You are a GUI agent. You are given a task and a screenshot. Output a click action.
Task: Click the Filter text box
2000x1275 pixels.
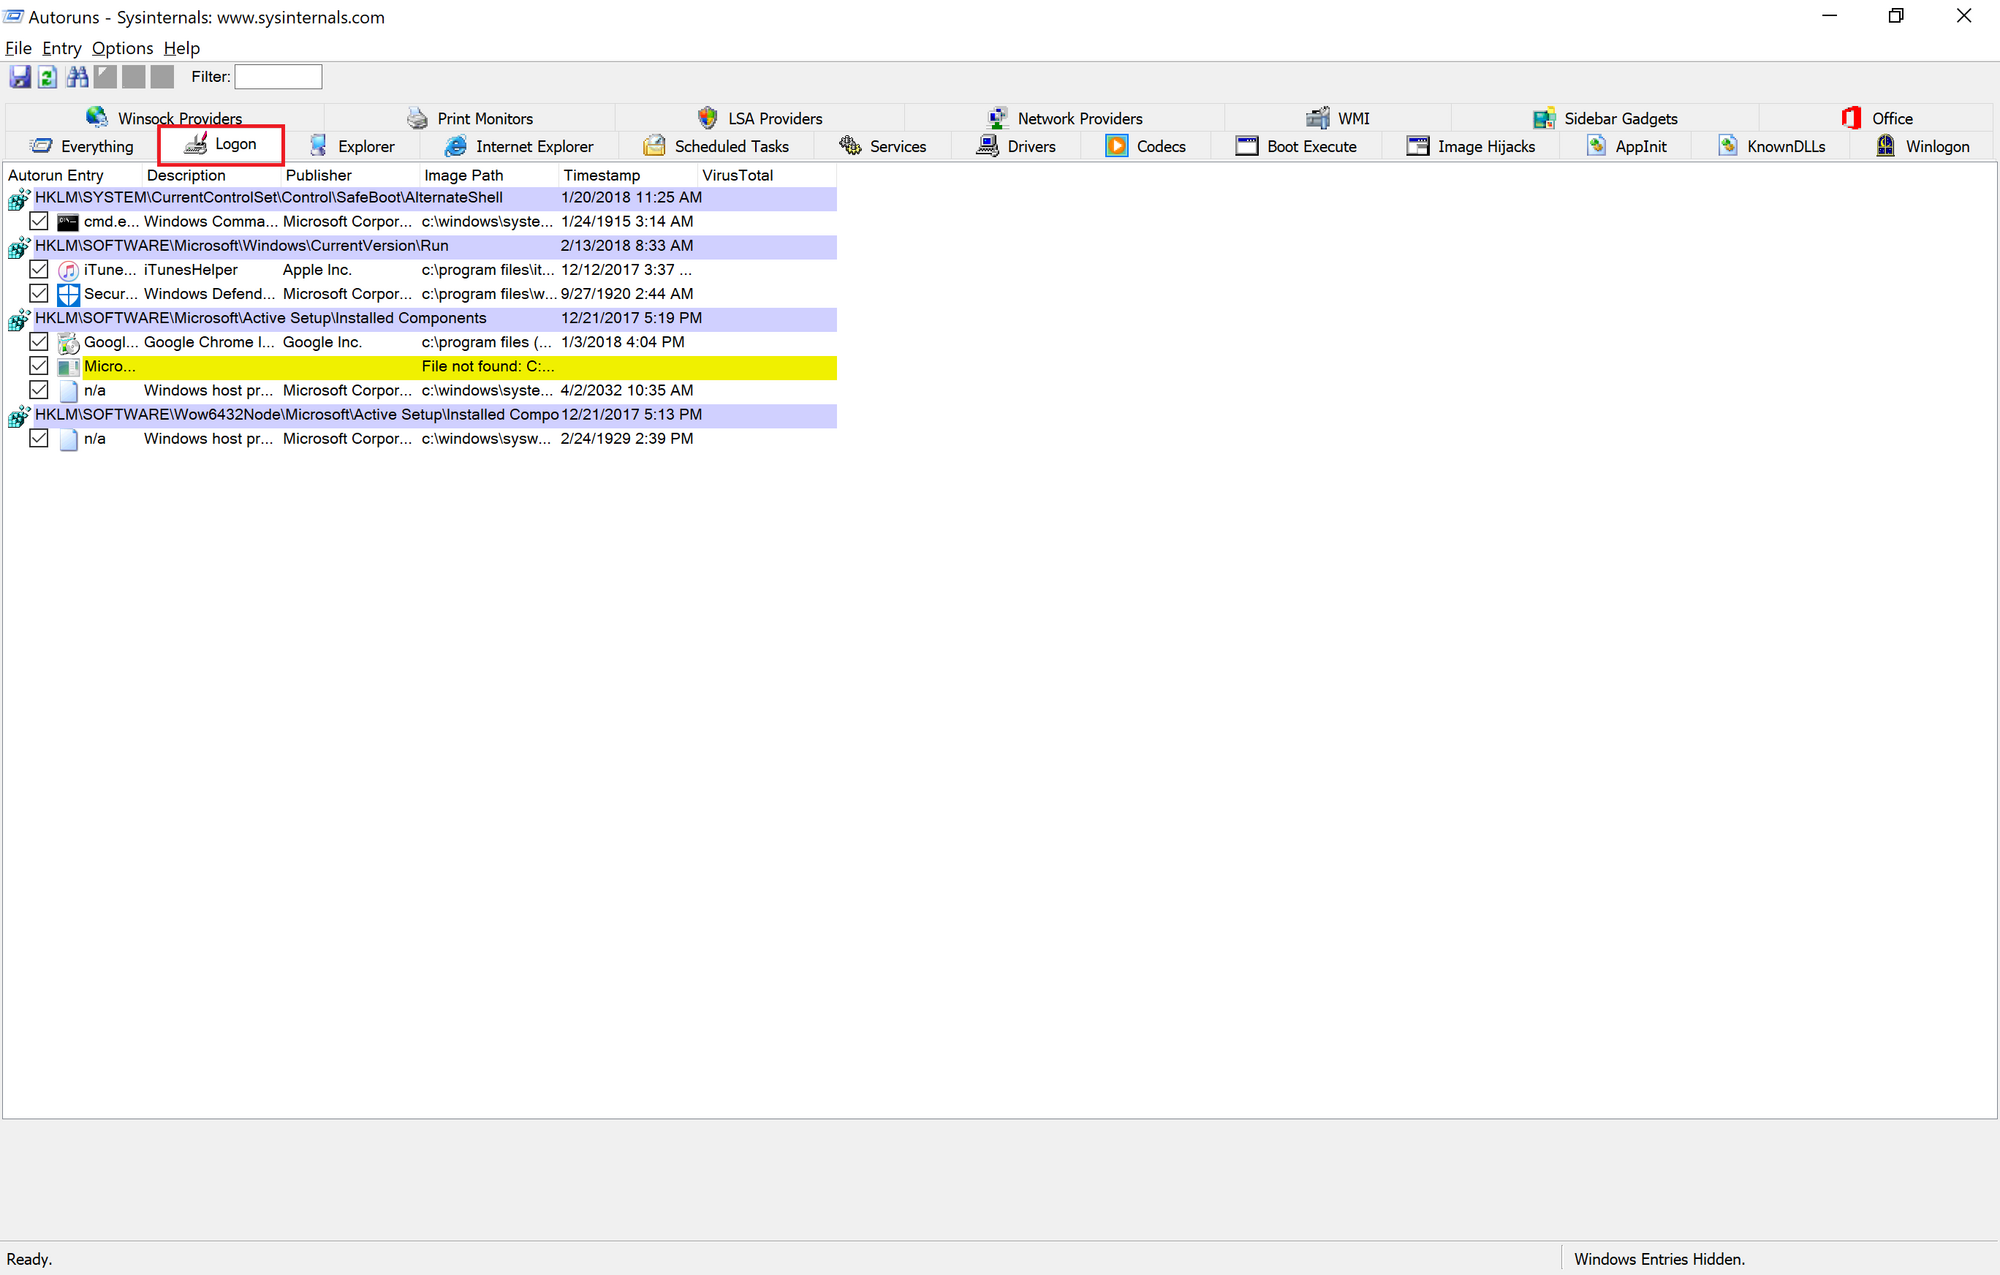point(278,77)
